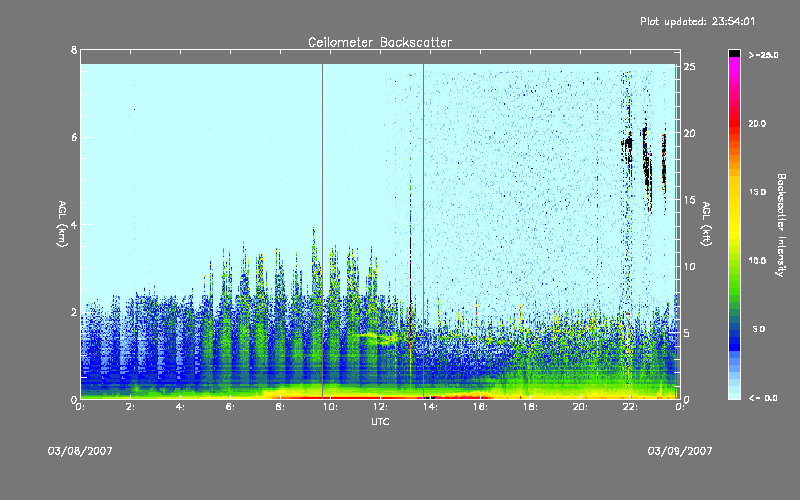Click the "12:" hour tick on the UTC axis

coord(380,407)
